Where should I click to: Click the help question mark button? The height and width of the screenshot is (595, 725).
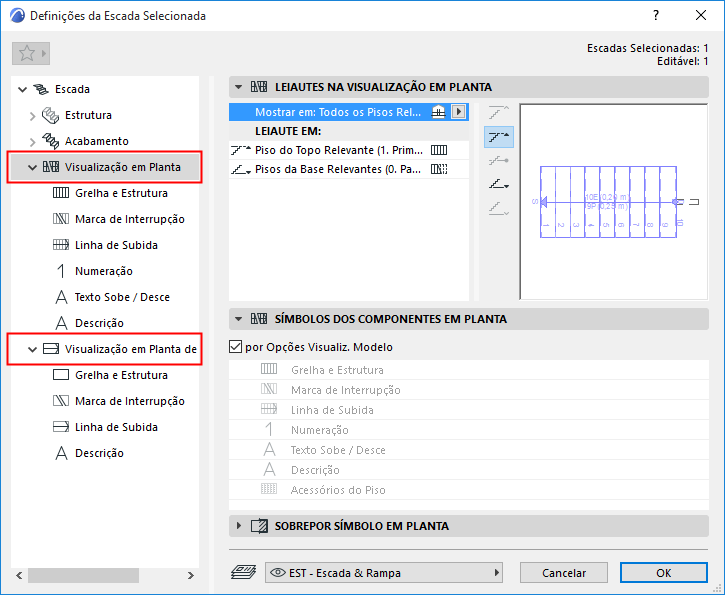point(656,15)
